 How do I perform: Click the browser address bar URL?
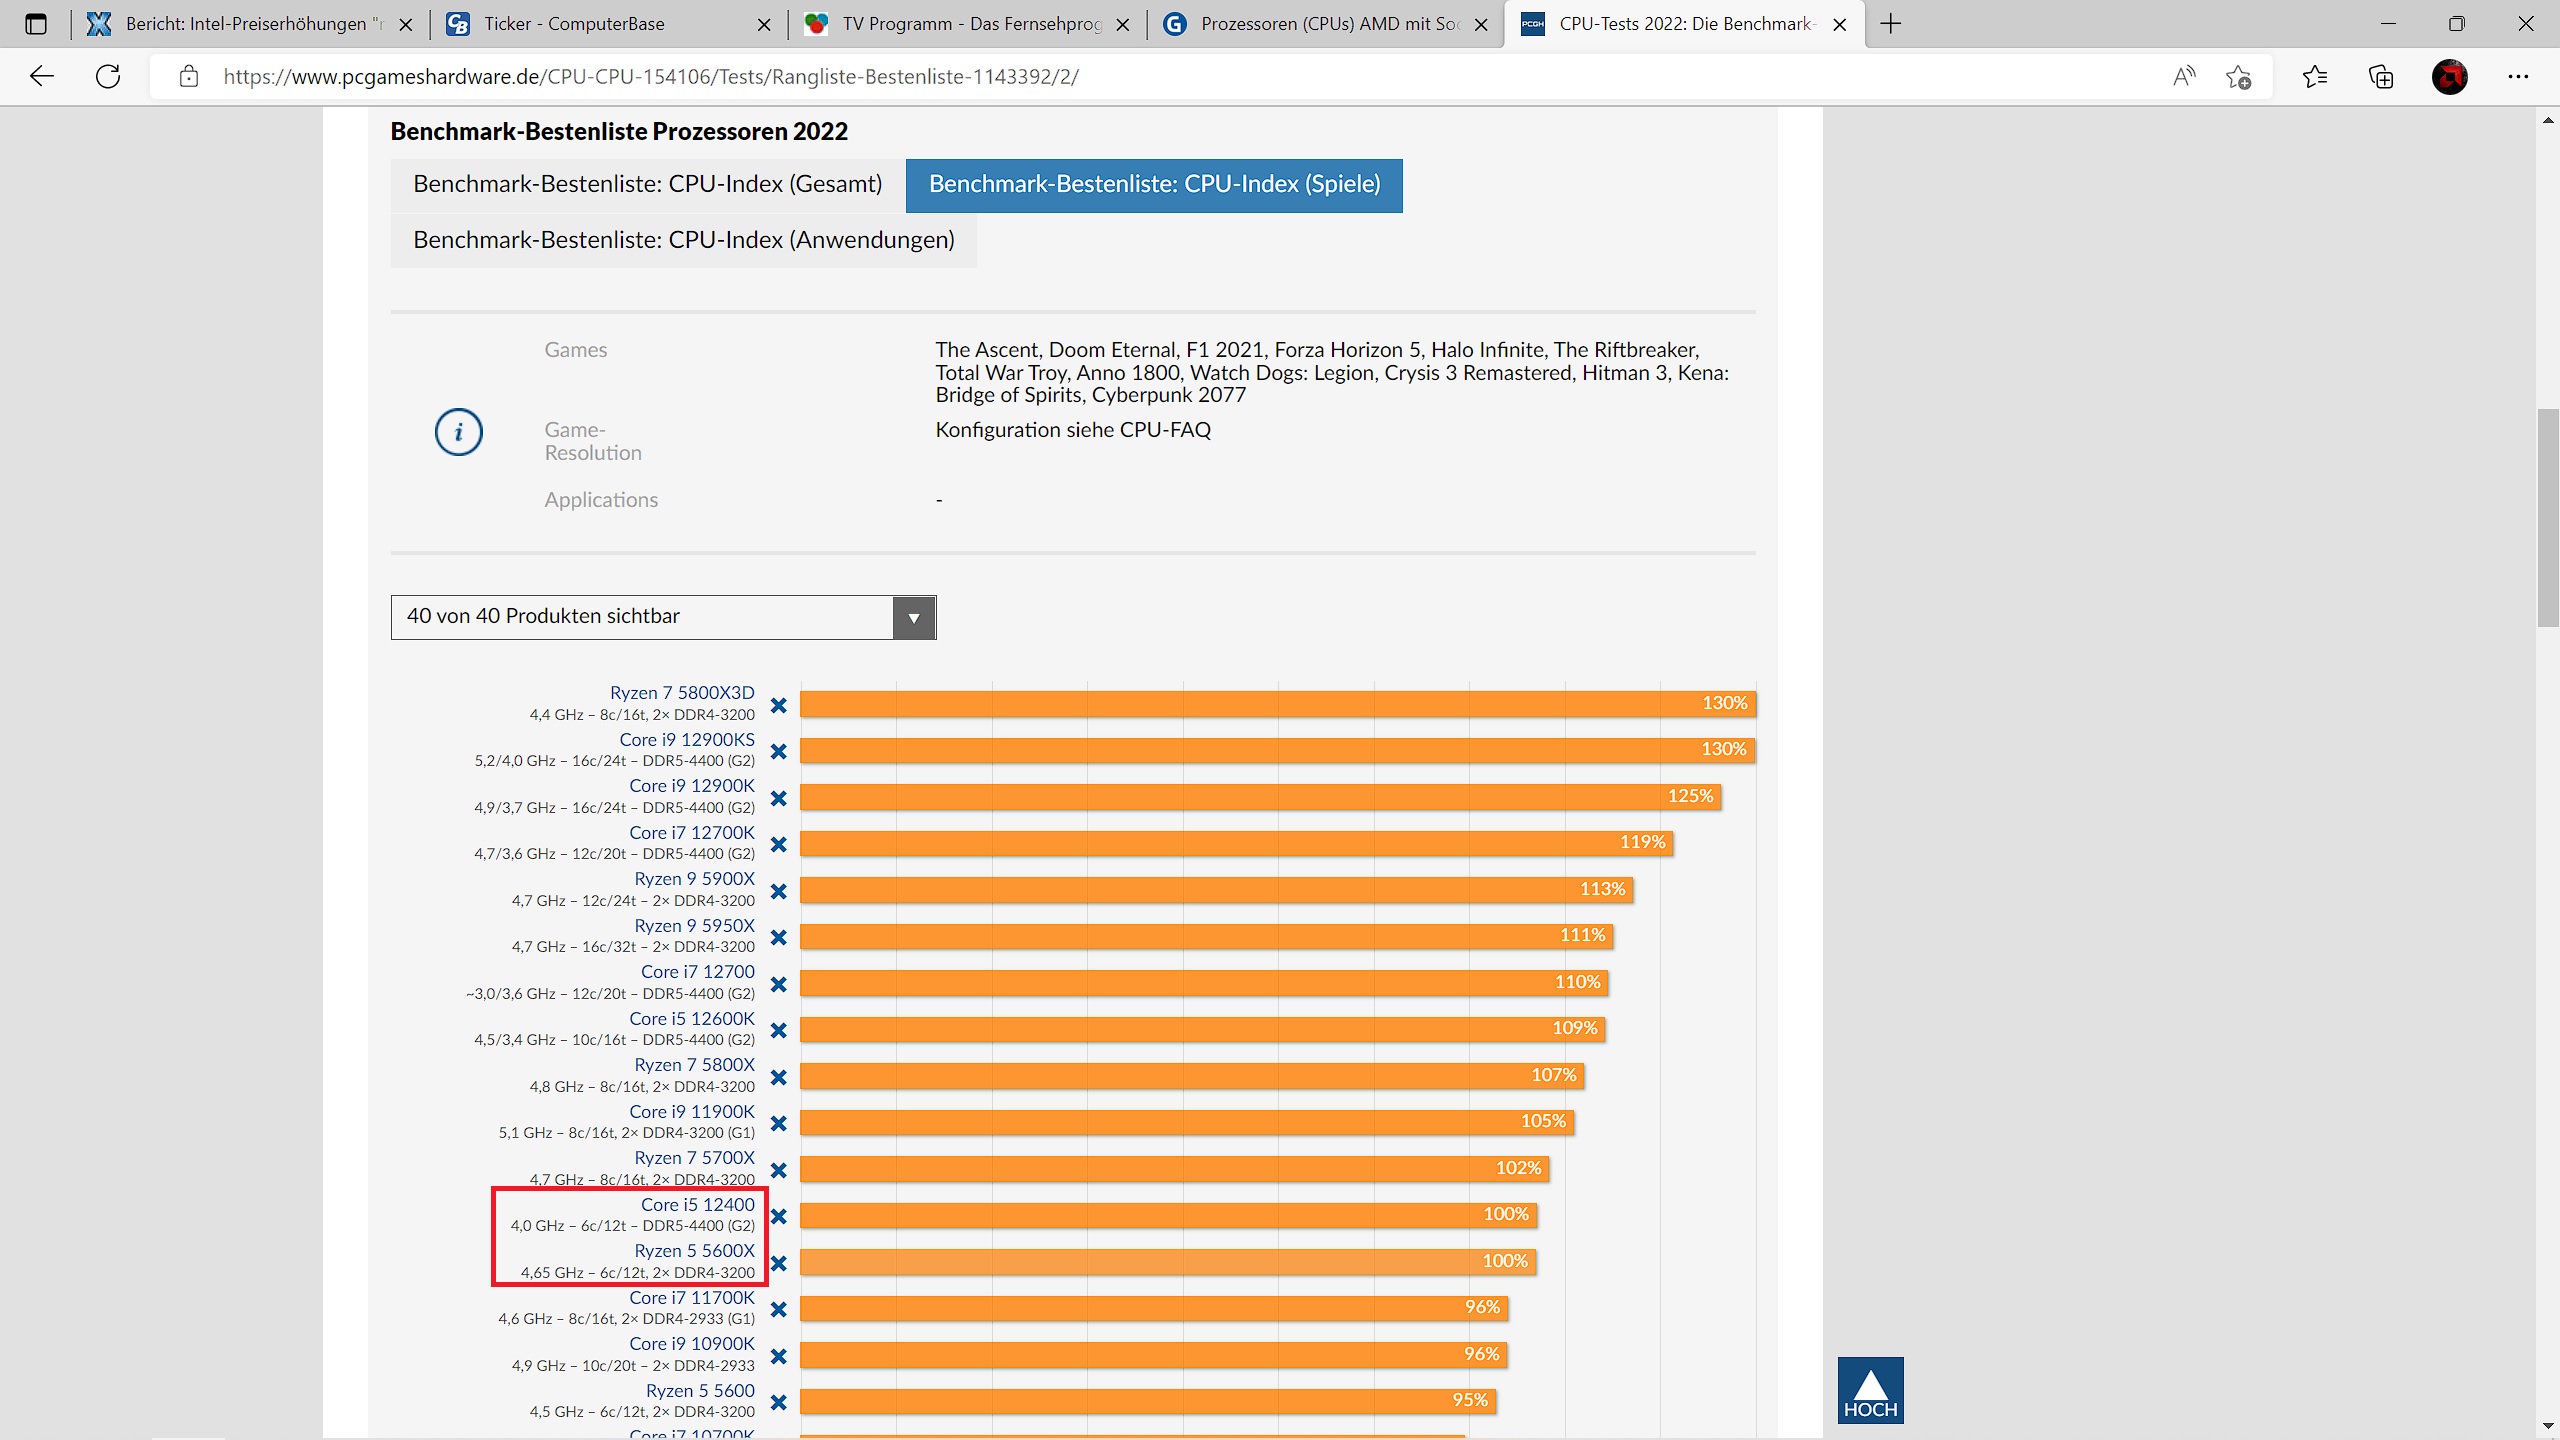click(x=650, y=77)
